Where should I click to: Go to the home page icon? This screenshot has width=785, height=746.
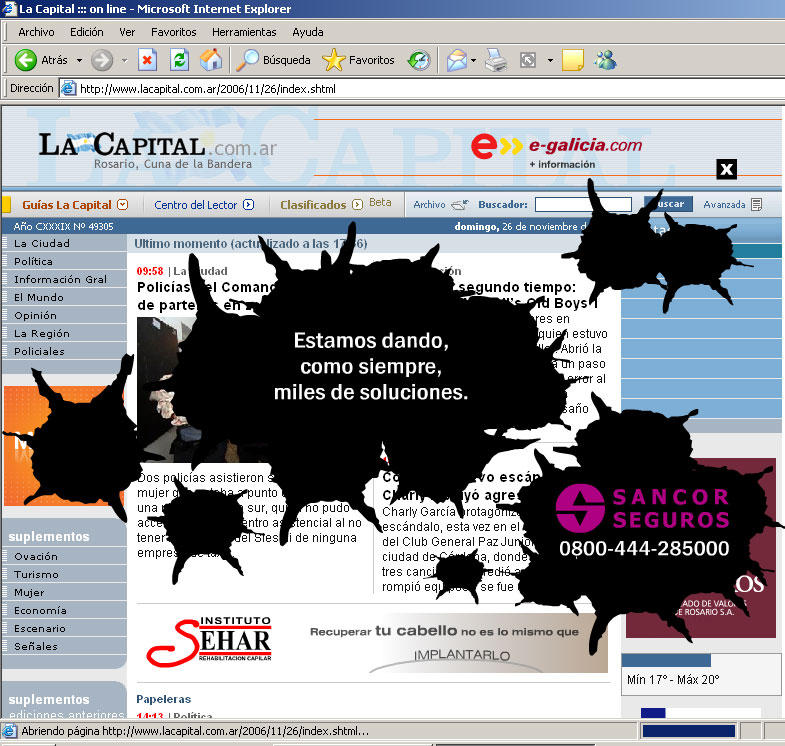pyautogui.click(x=211, y=61)
